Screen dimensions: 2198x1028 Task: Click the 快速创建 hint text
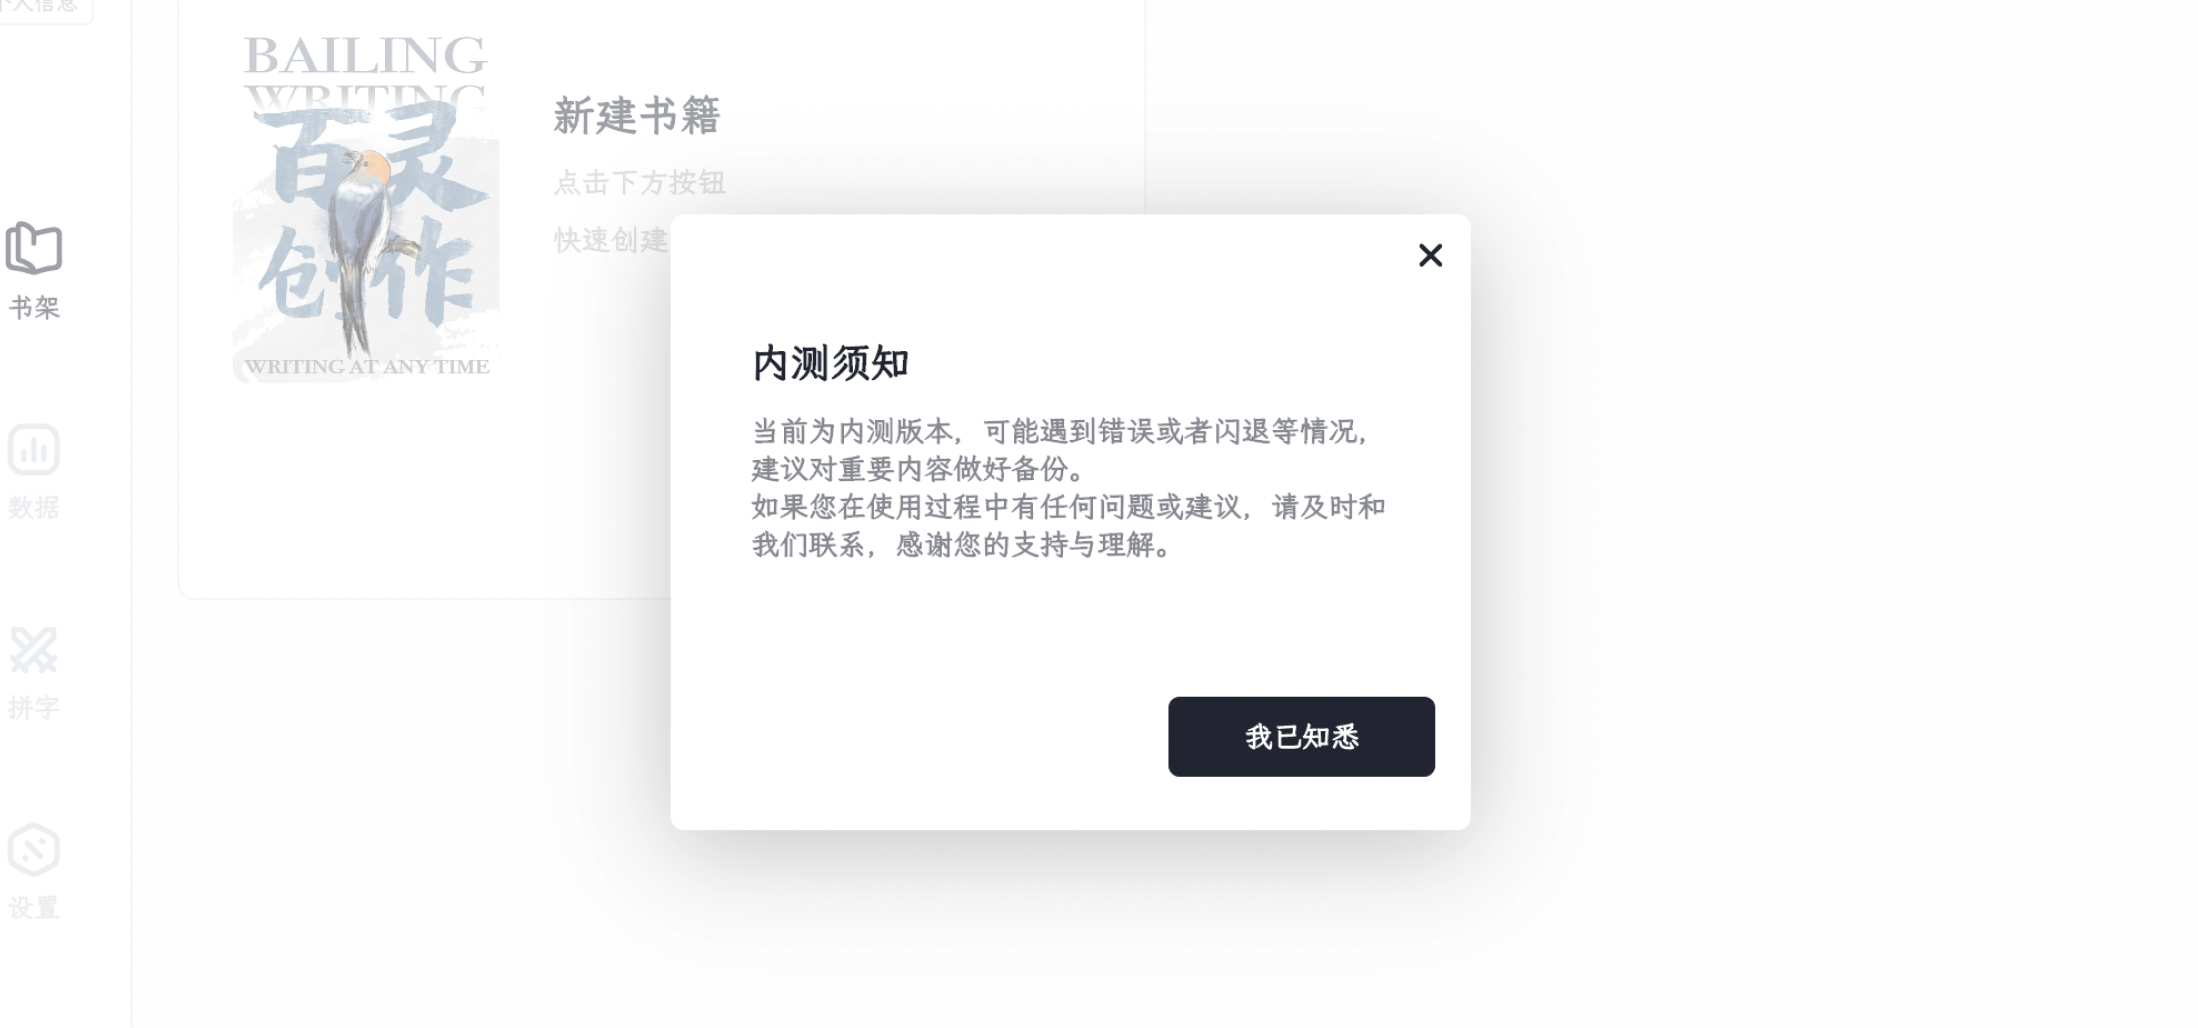[x=611, y=240]
